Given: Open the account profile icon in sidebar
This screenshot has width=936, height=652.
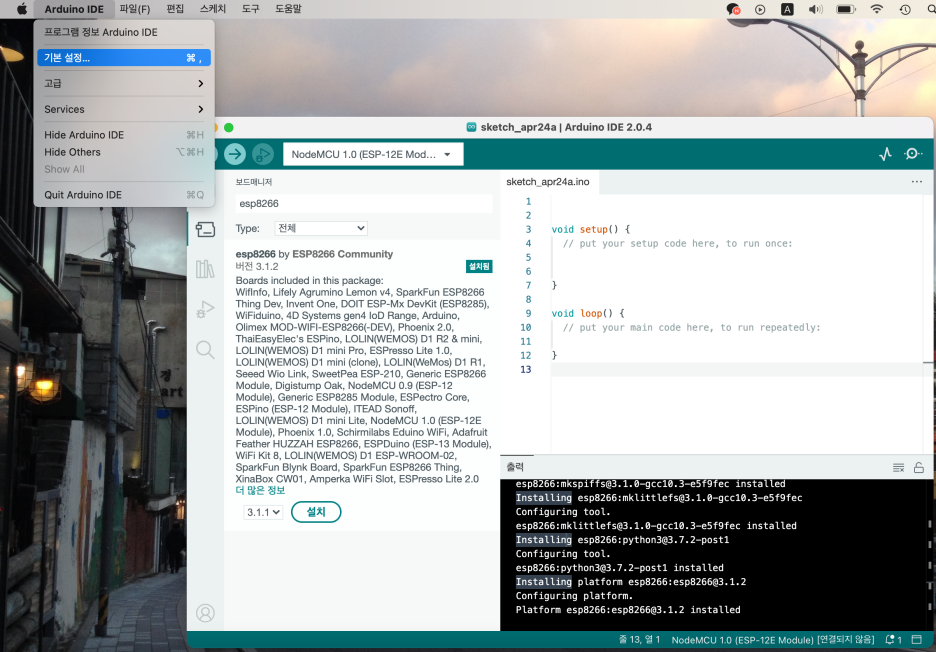Looking at the screenshot, I should coord(205,613).
